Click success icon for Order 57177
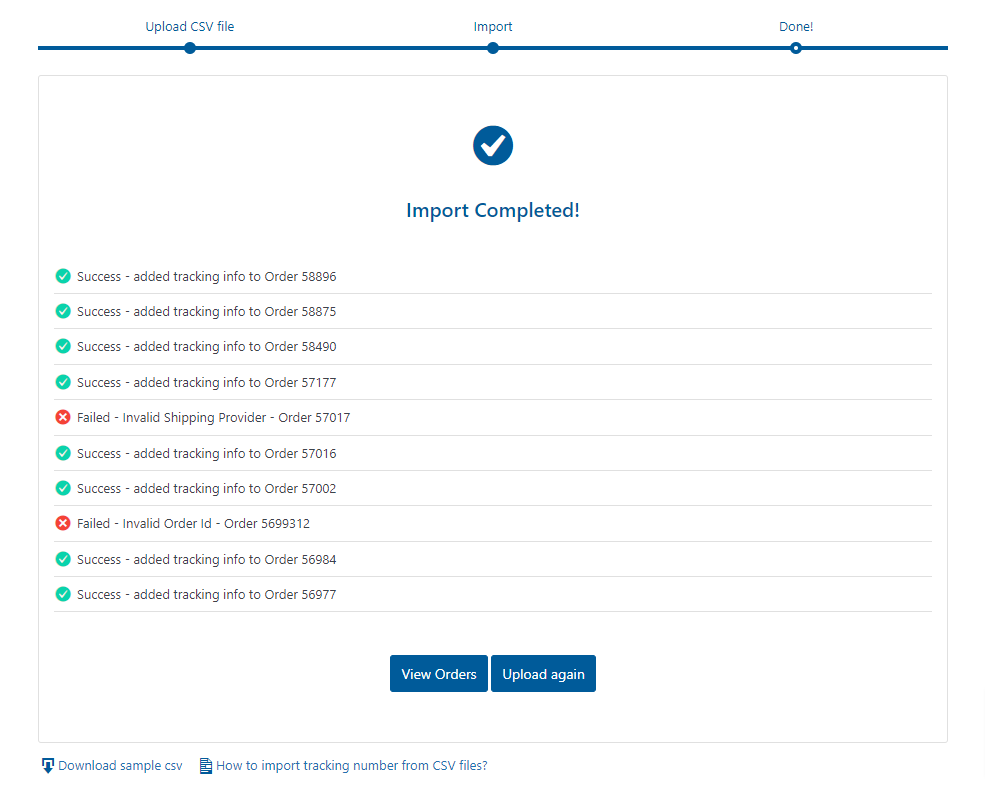This screenshot has height=796, width=985. tap(63, 382)
